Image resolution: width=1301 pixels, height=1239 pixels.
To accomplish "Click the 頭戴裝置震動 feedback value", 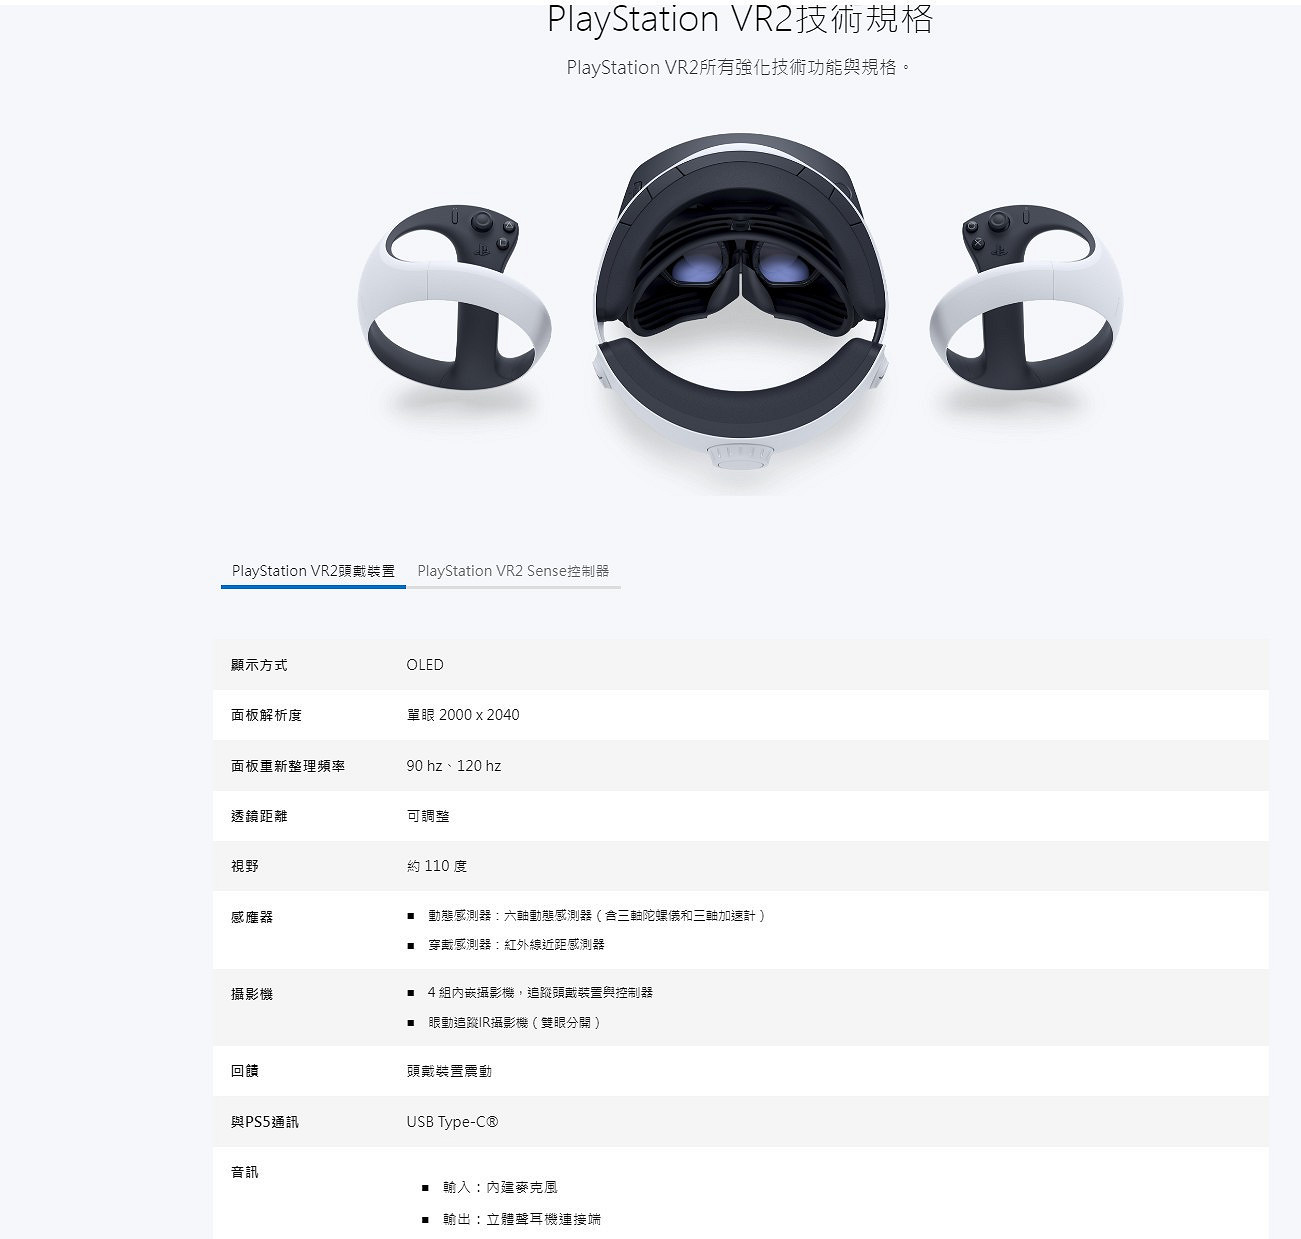I will coord(450,1071).
